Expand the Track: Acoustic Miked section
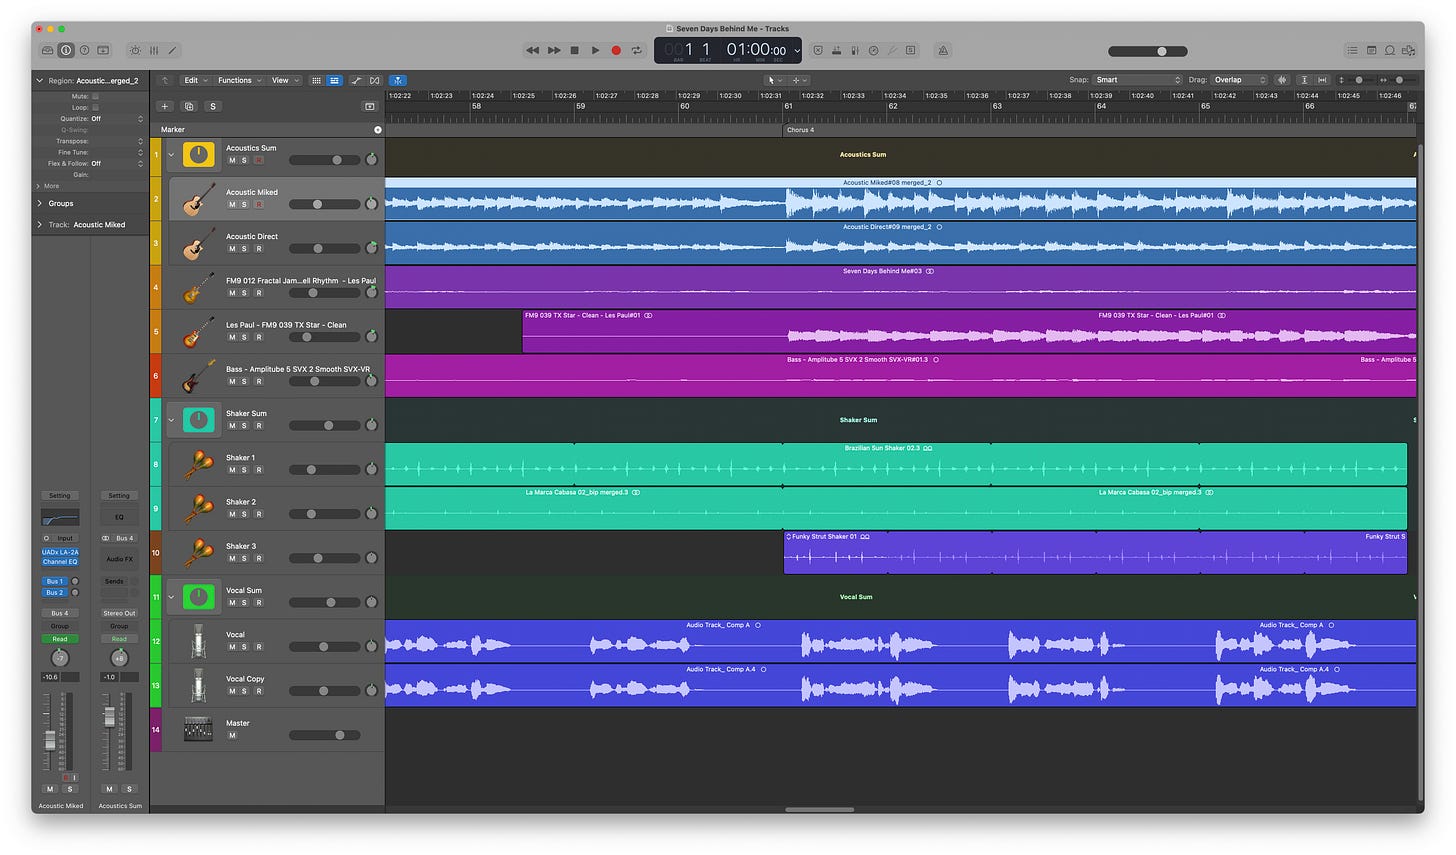The width and height of the screenshot is (1456, 855). pyautogui.click(x=40, y=224)
